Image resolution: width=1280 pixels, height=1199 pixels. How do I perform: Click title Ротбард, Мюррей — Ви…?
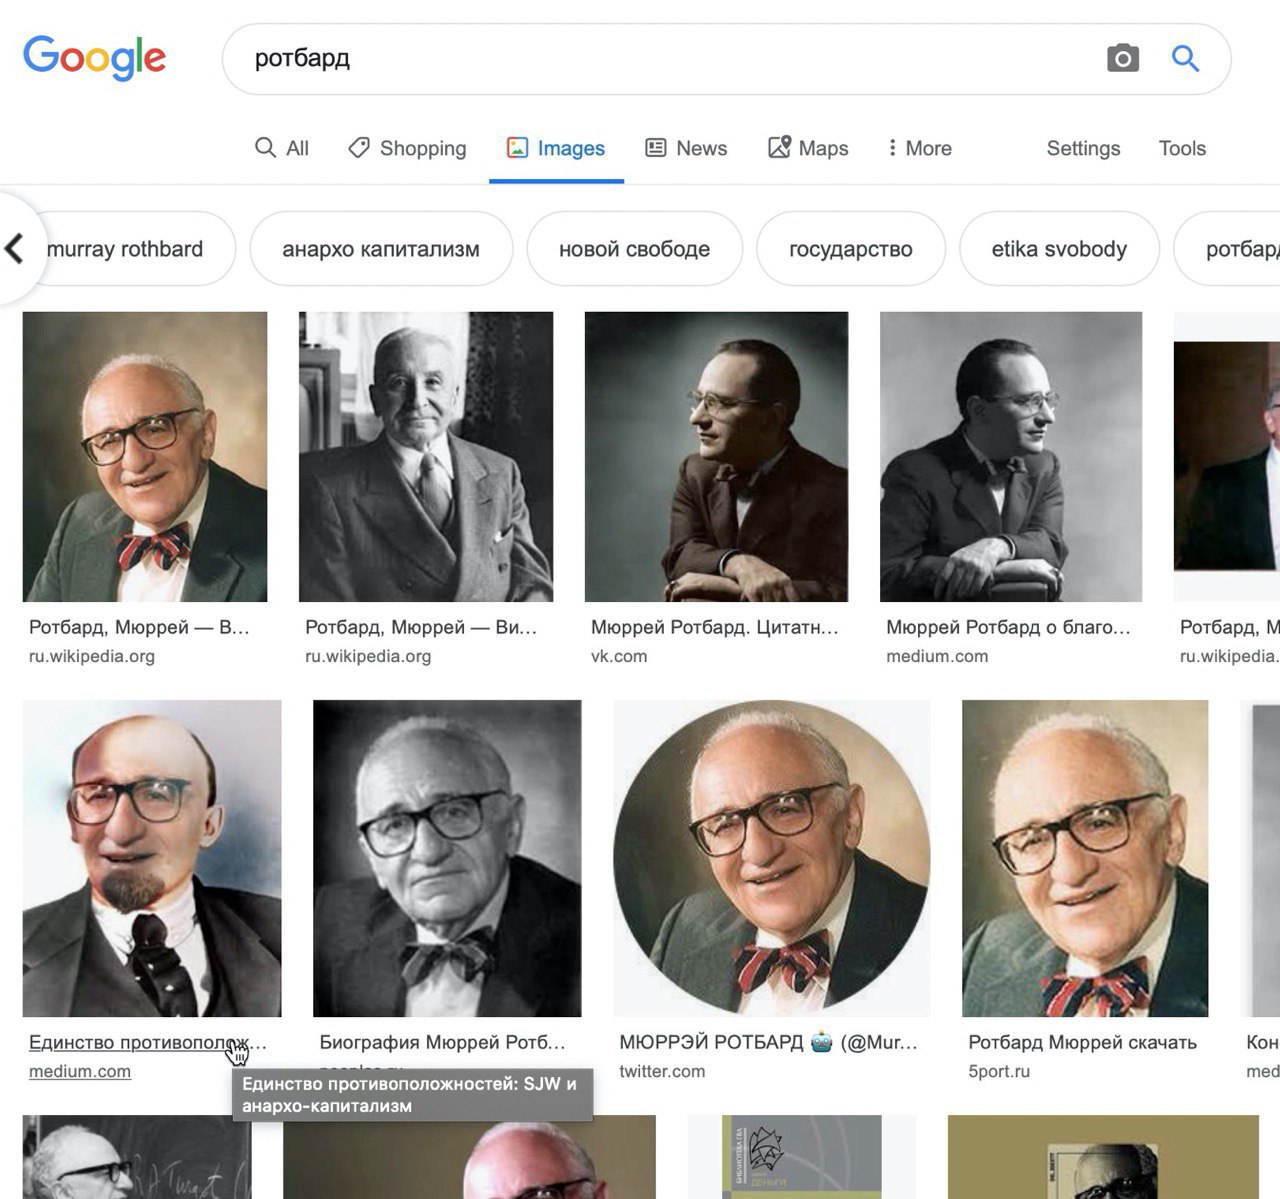click(x=421, y=627)
